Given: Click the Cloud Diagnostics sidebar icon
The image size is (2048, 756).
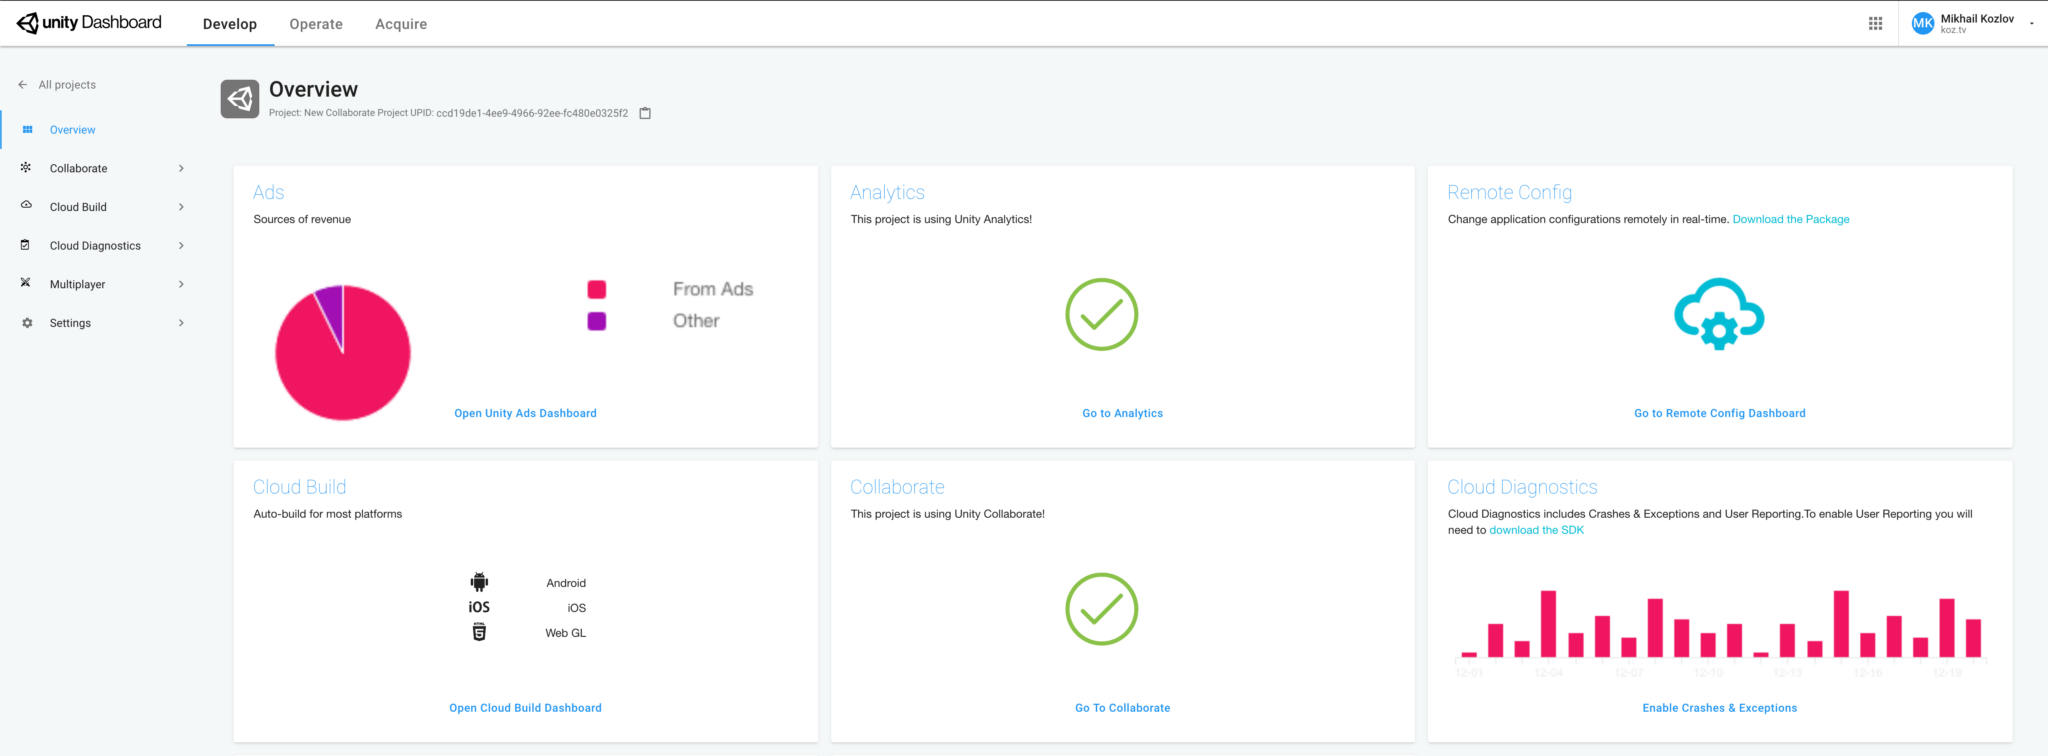Looking at the screenshot, I should (26, 245).
